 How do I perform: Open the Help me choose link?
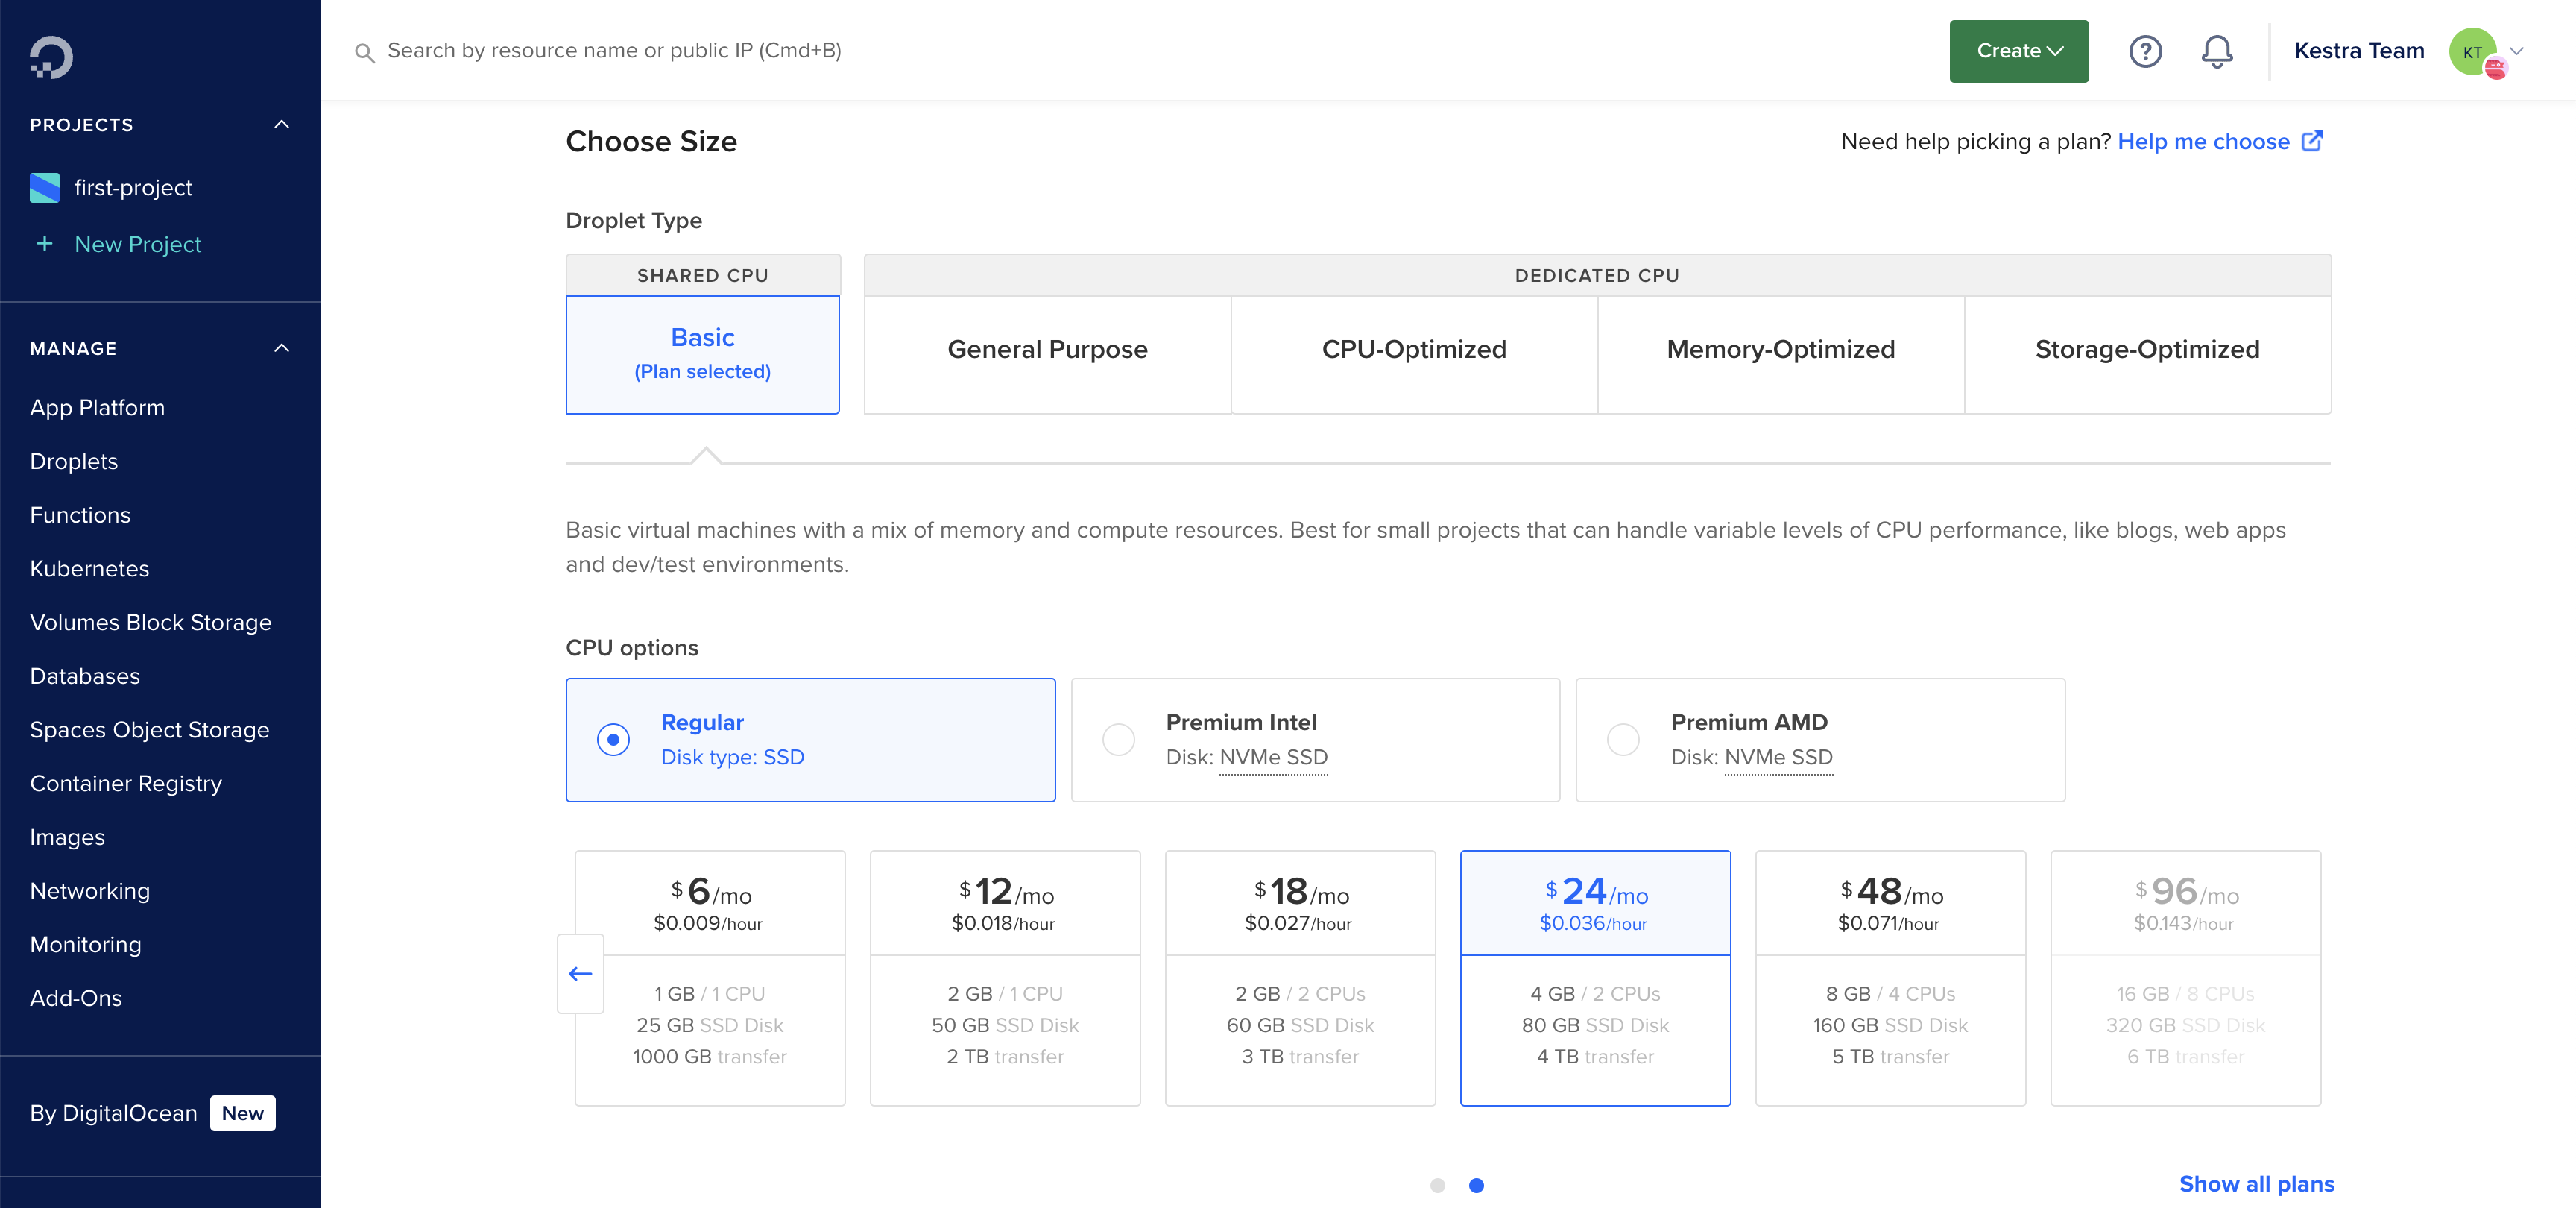click(2203, 142)
